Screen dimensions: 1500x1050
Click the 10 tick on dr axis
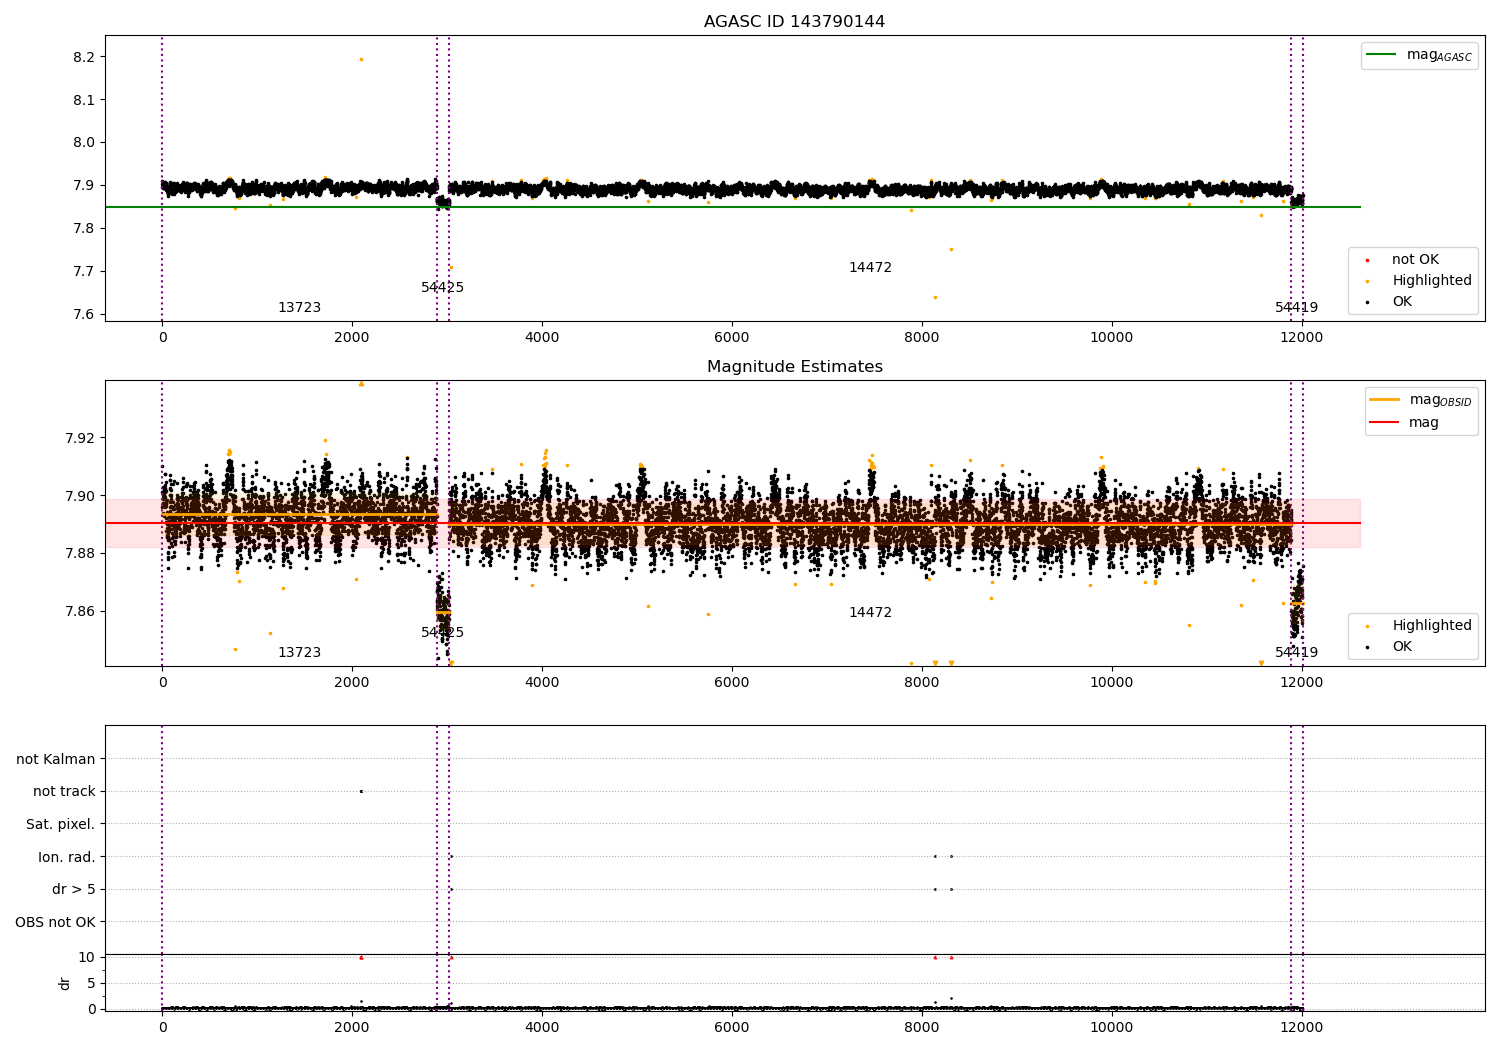87,958
